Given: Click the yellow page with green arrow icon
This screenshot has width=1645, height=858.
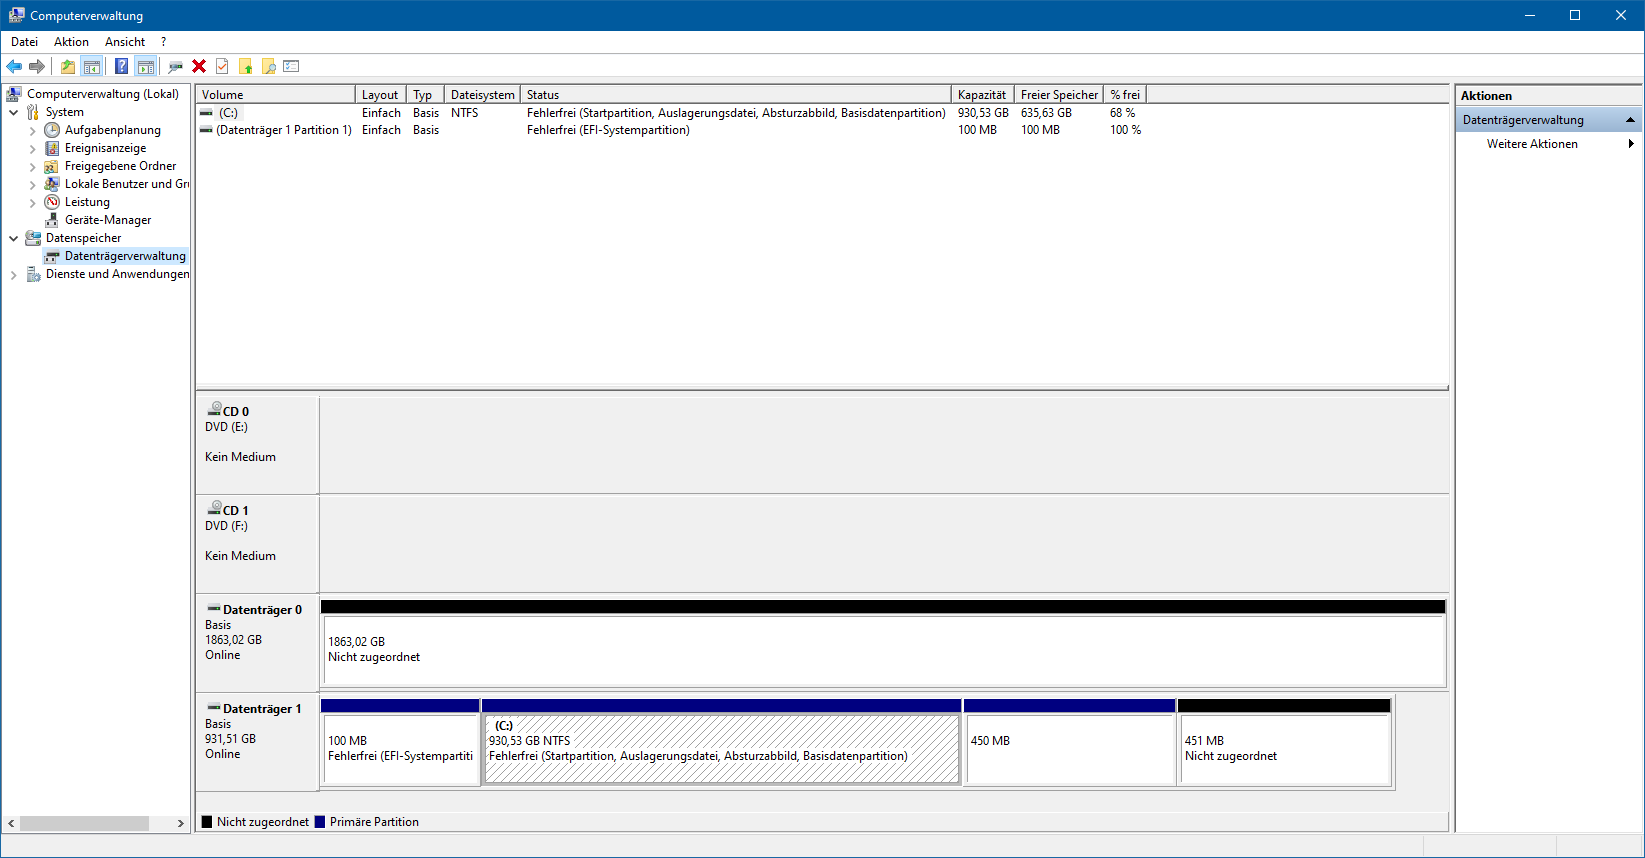Looking at the screenshot, I should 245,66.
